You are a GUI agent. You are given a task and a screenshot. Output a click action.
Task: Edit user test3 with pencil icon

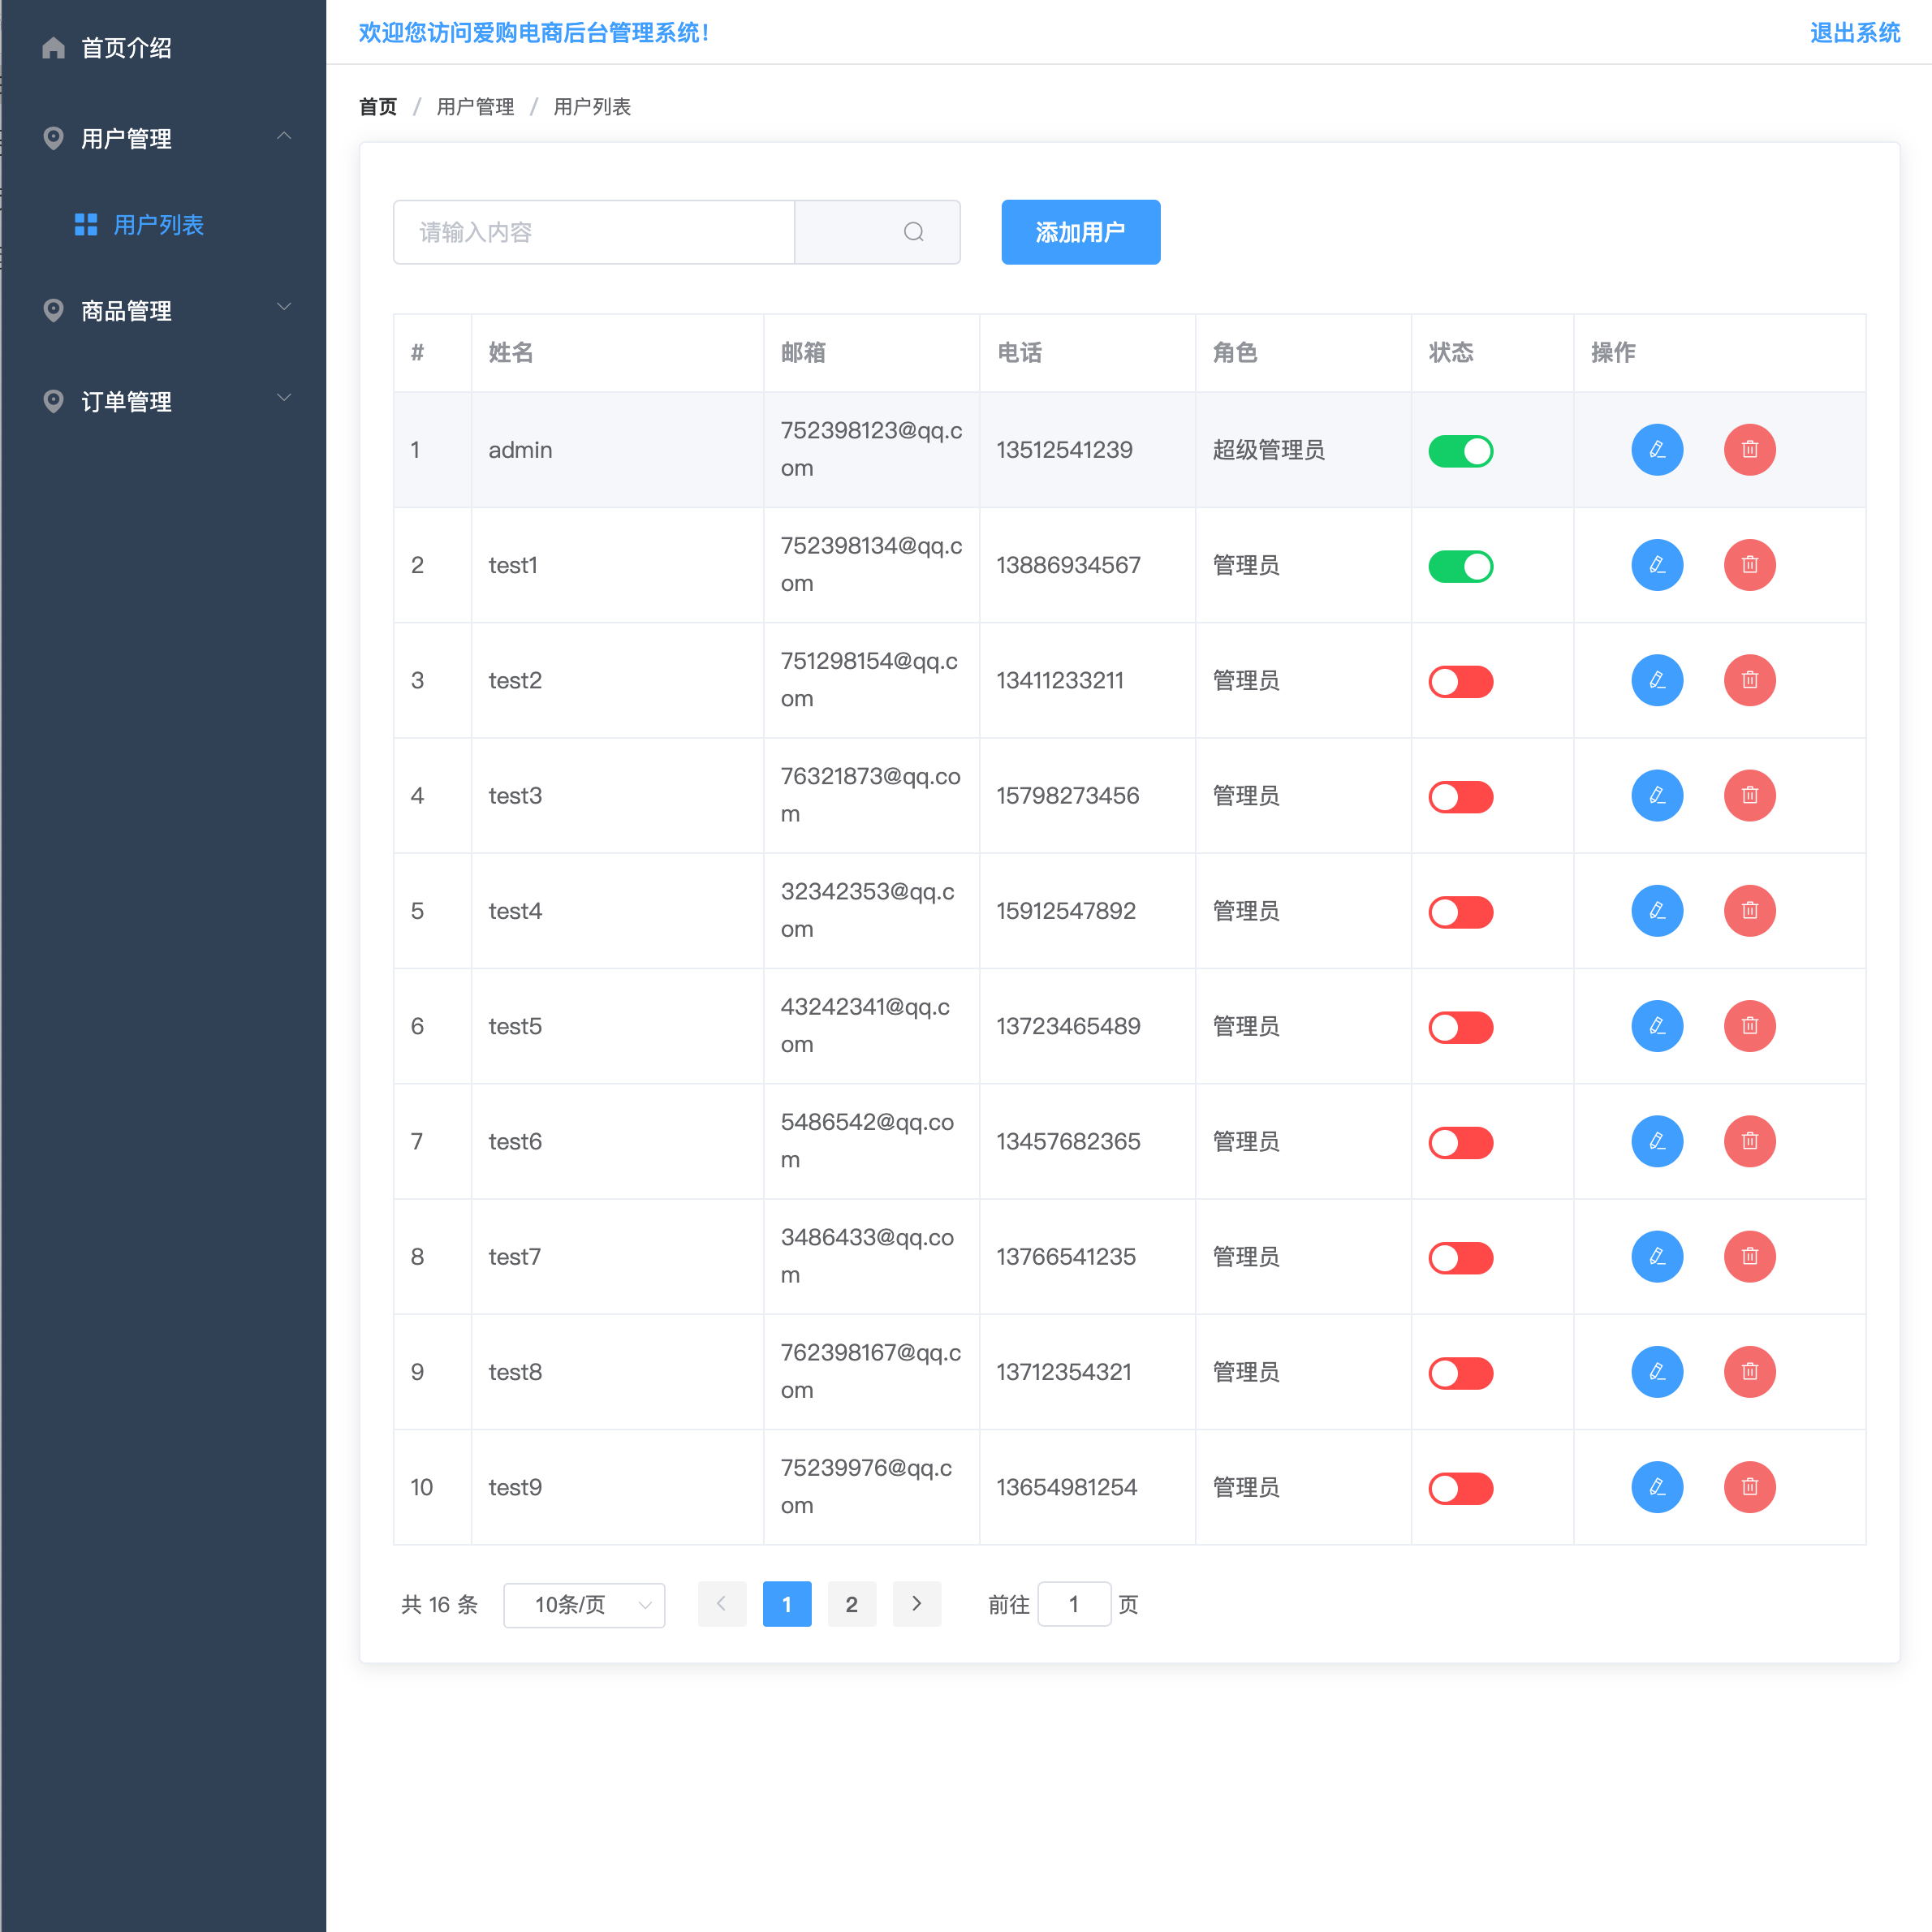click(x=1656, y=796)
